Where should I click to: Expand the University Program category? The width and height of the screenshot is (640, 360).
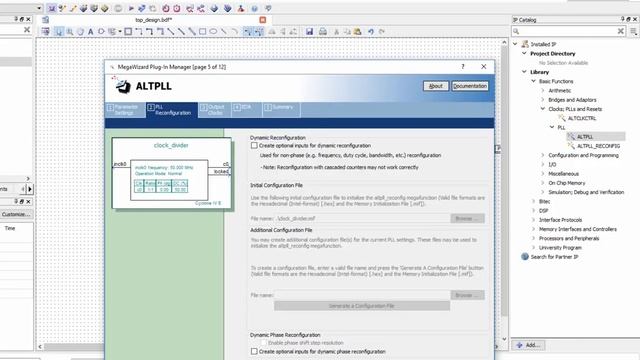coord(533,247)
